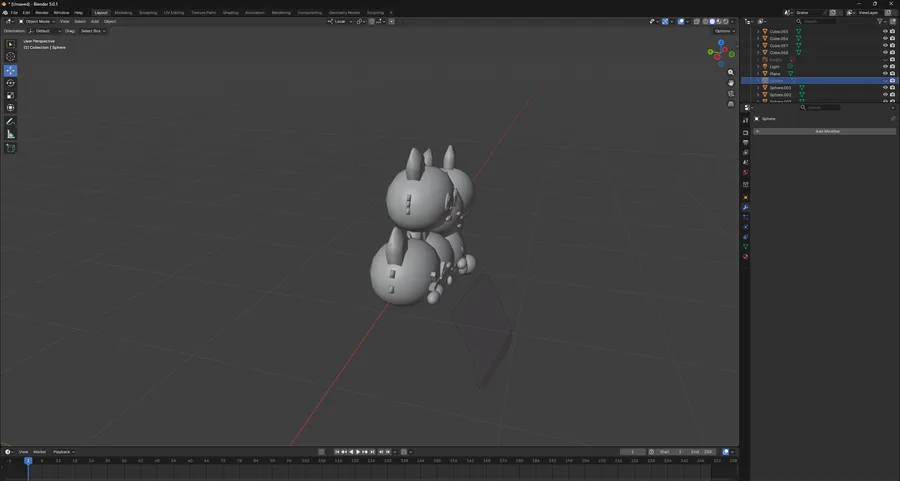
Task: Hide Cube.055 in viewport via eye icon
Action: 885,32
